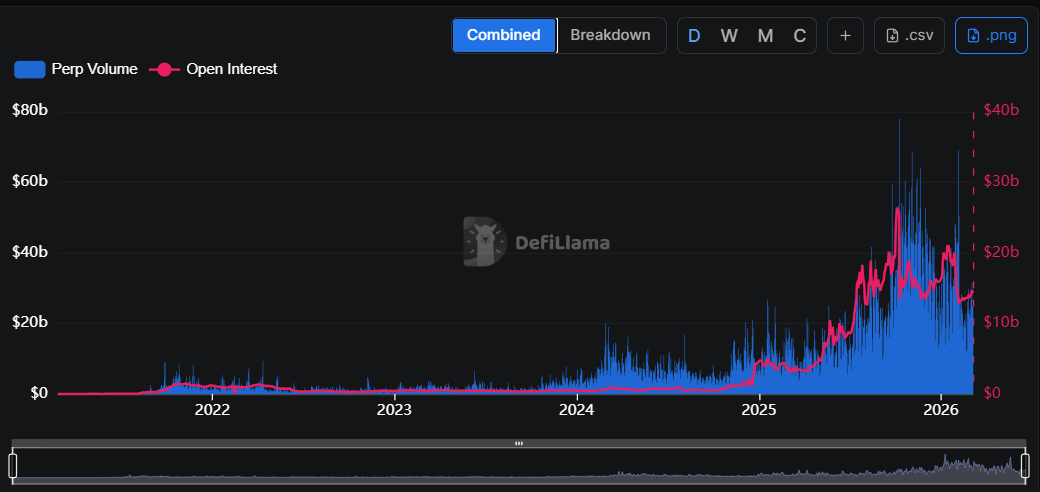Viewport: 1040px width, 492px height.
Task: Click the range slider top grip
Action: tap(519, 443)
